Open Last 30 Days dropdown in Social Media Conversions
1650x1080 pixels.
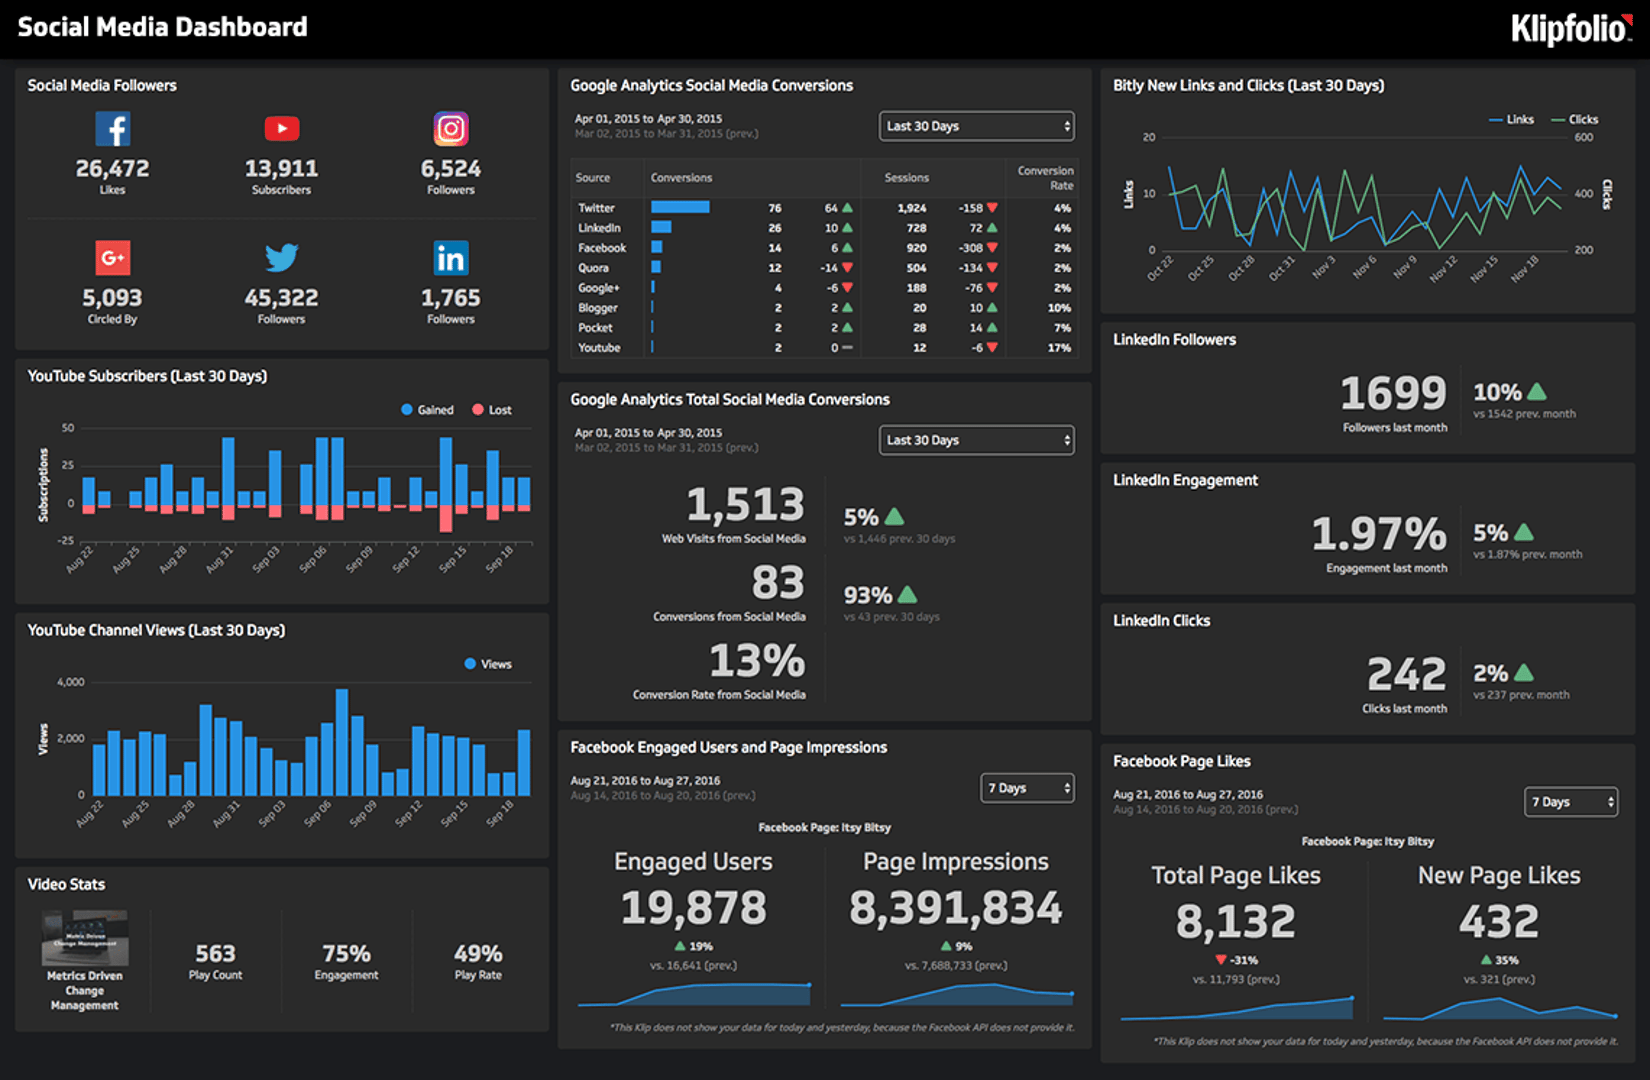977,126
